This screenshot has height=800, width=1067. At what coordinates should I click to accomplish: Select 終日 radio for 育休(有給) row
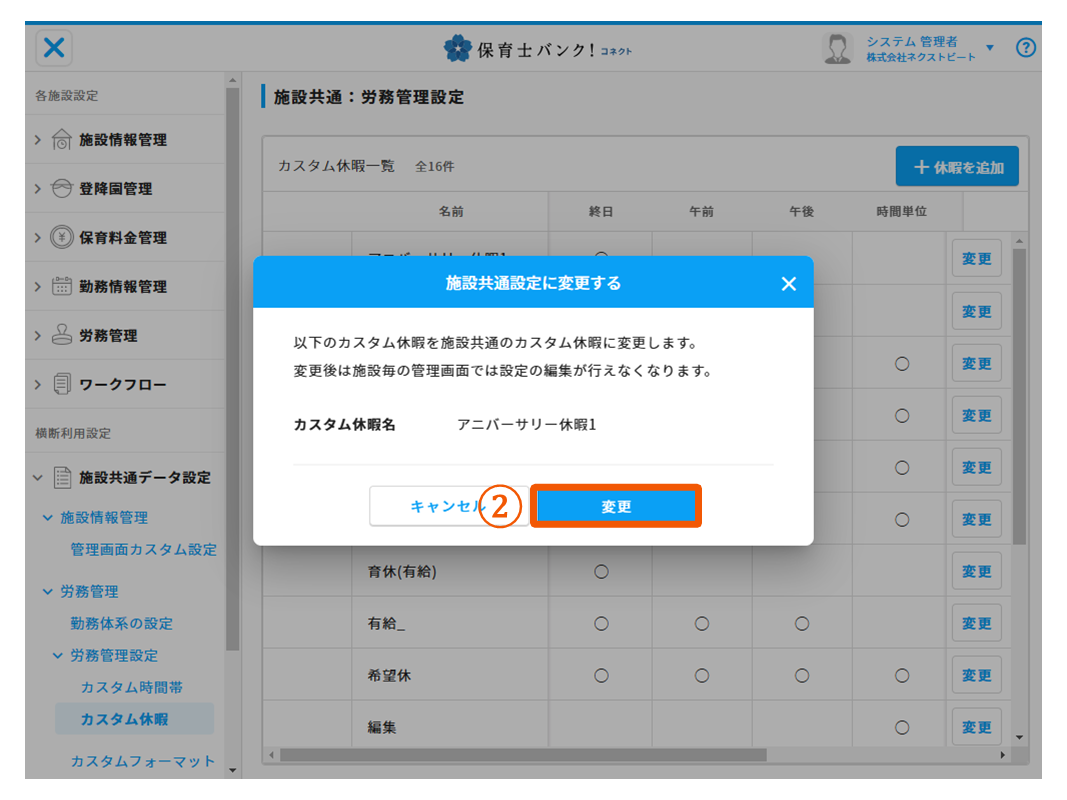point(601,572)
